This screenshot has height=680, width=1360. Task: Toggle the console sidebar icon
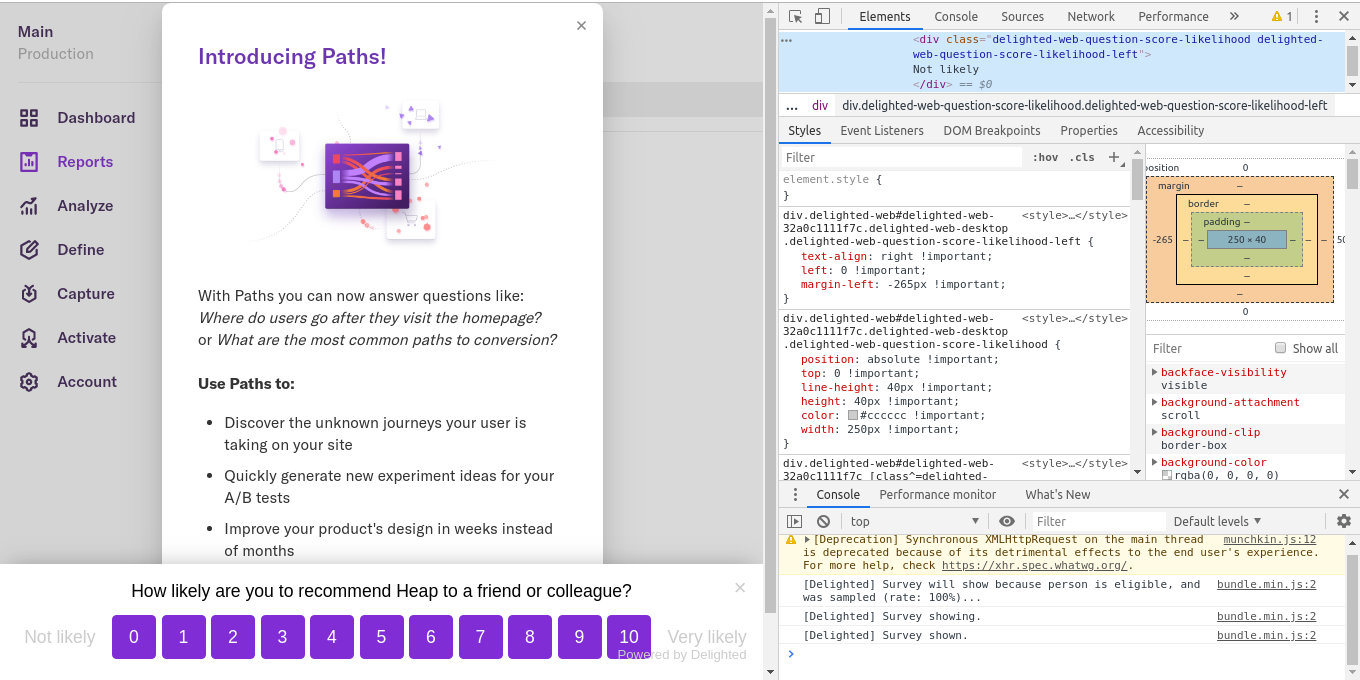(x=795, y=521)
